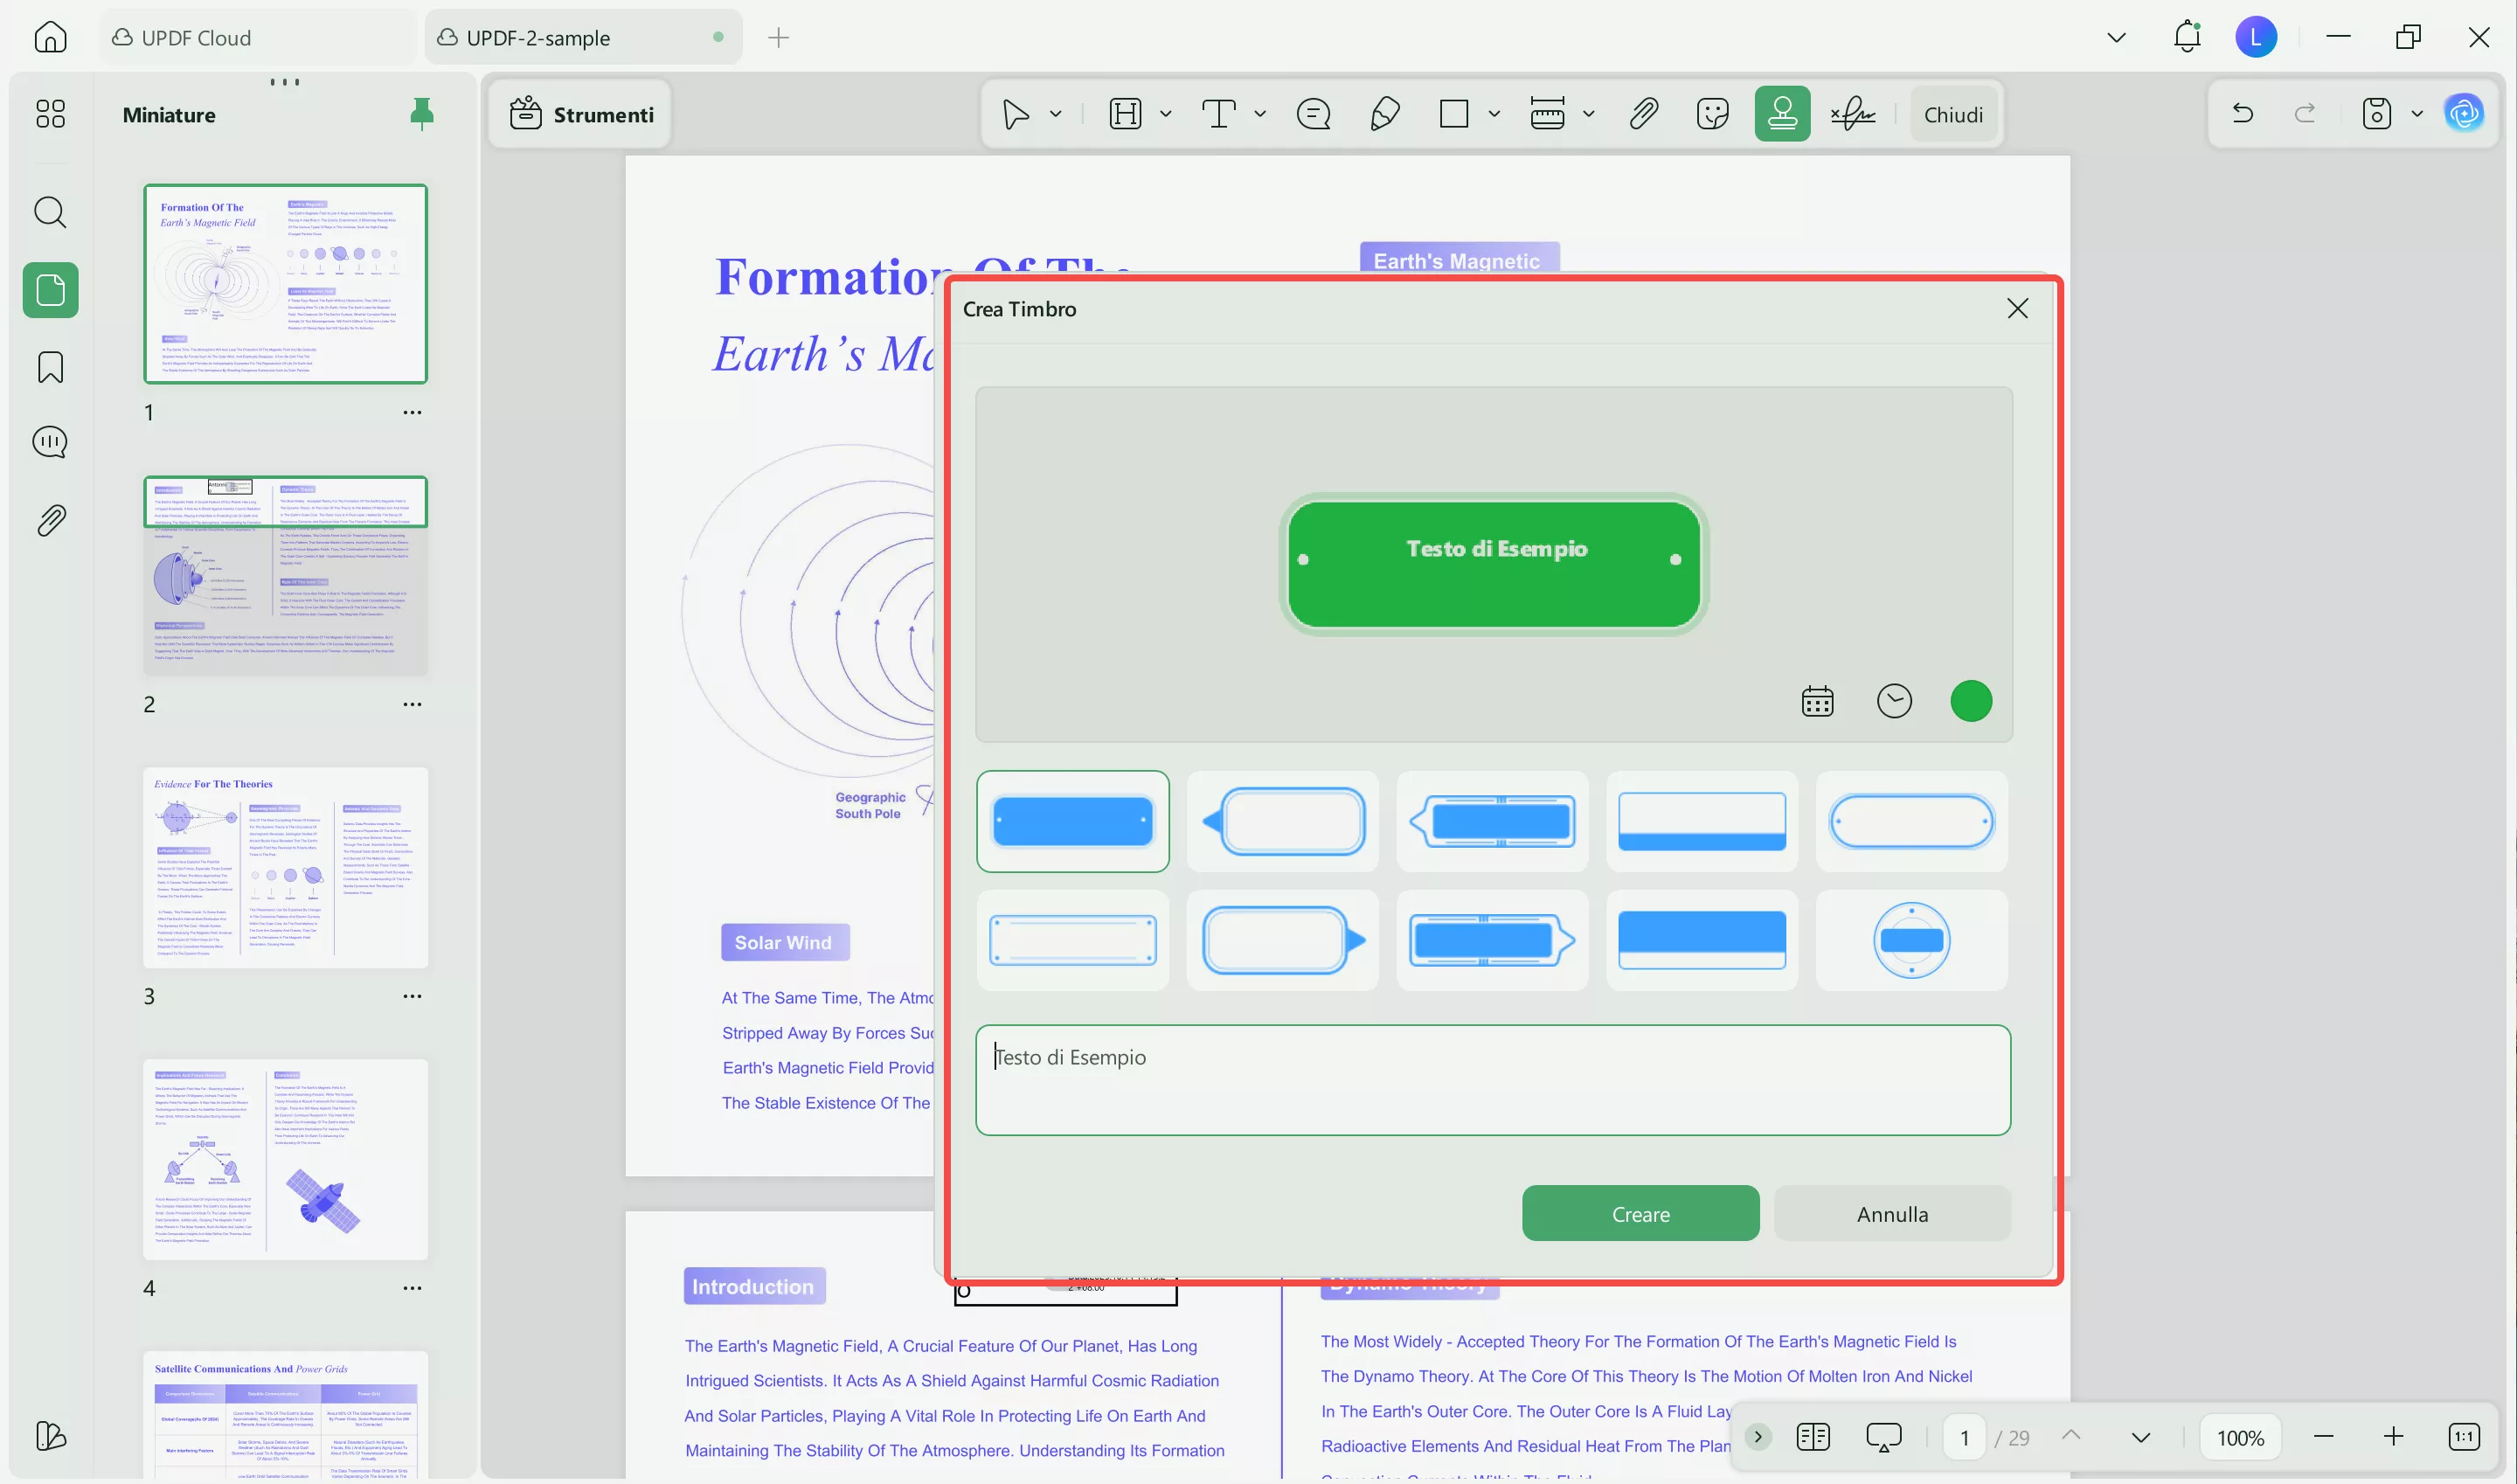The image size is (2517, 1484).
Task: Toggle time insertion with clock icon
Action: pos(1894,701)
